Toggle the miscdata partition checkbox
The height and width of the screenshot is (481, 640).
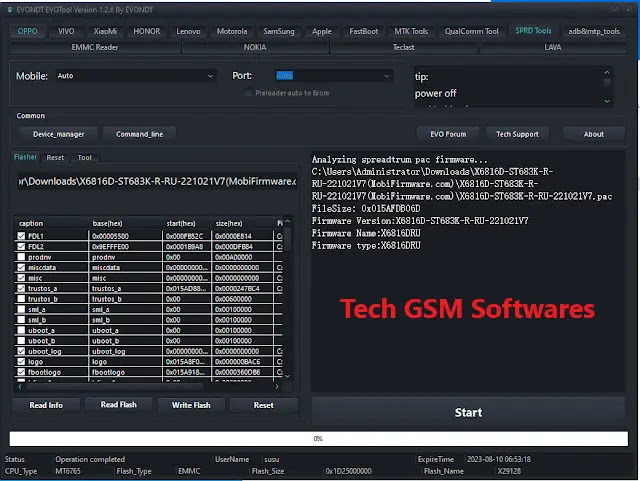(x=21, y=267)
